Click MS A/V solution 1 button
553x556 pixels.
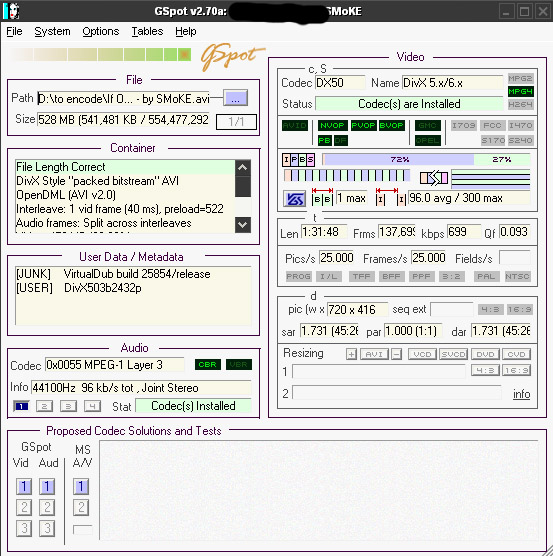(81, 486)
